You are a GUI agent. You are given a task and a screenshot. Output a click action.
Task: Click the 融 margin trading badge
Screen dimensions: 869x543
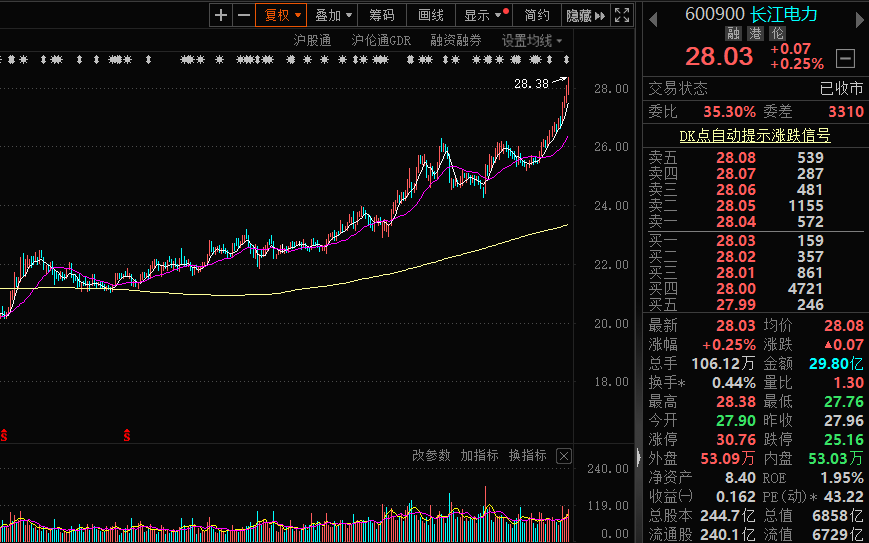click(x=734, y=34)
